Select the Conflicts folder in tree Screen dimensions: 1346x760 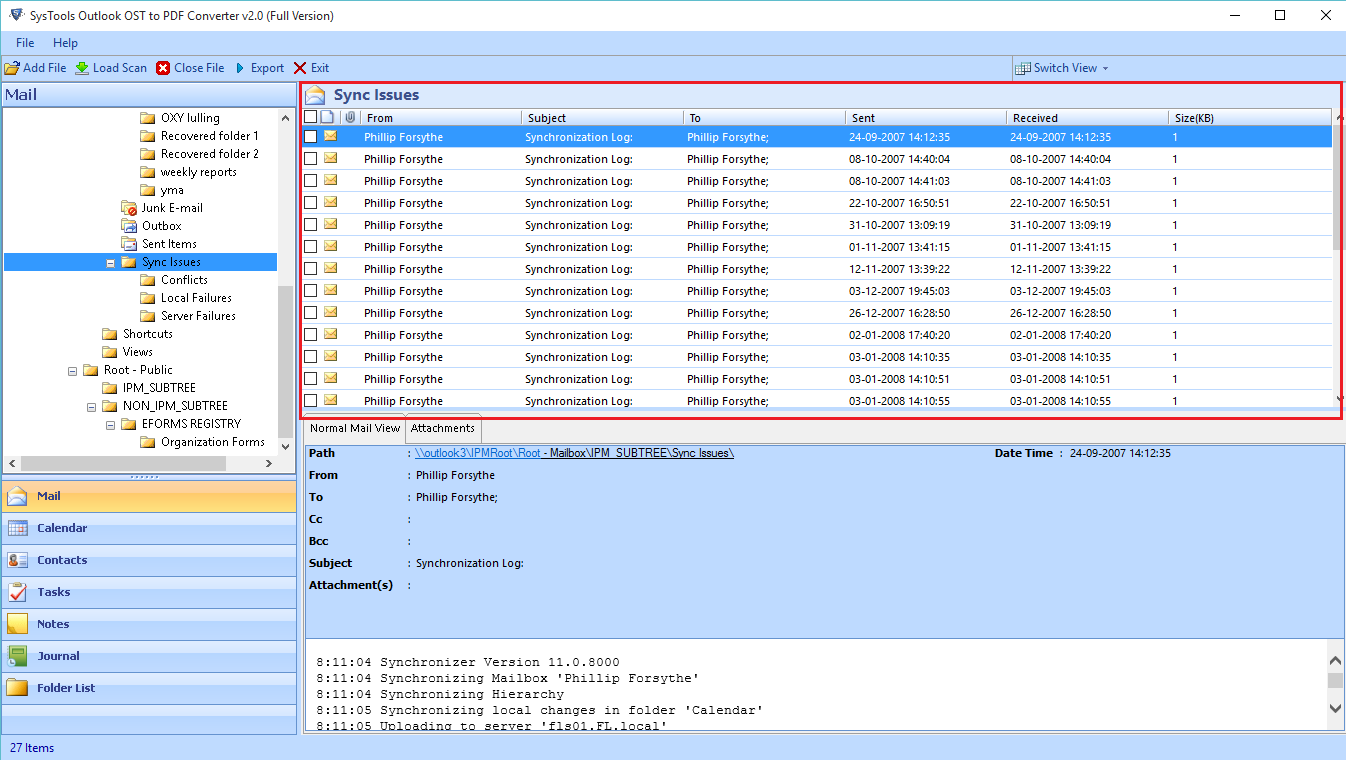coord(184,280)
